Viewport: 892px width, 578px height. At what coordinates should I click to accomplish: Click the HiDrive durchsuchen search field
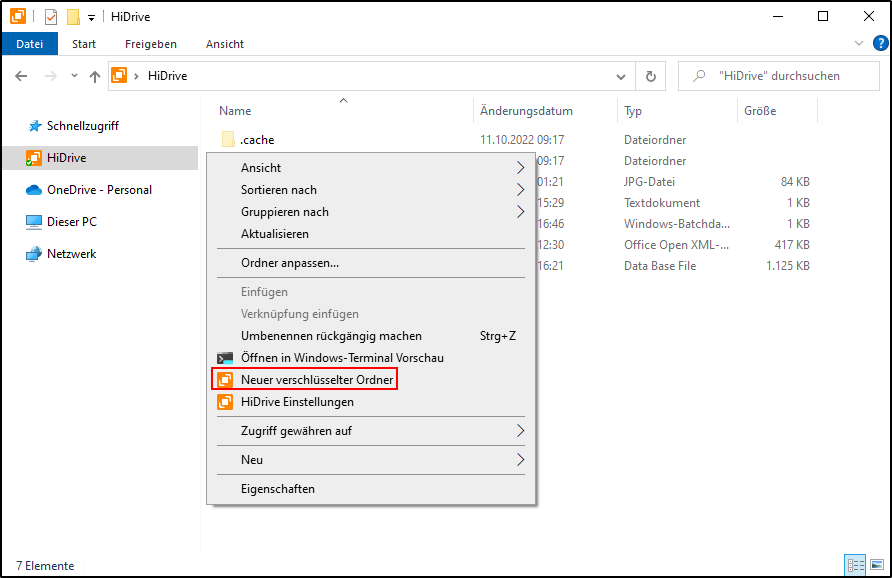click(780, 76)
